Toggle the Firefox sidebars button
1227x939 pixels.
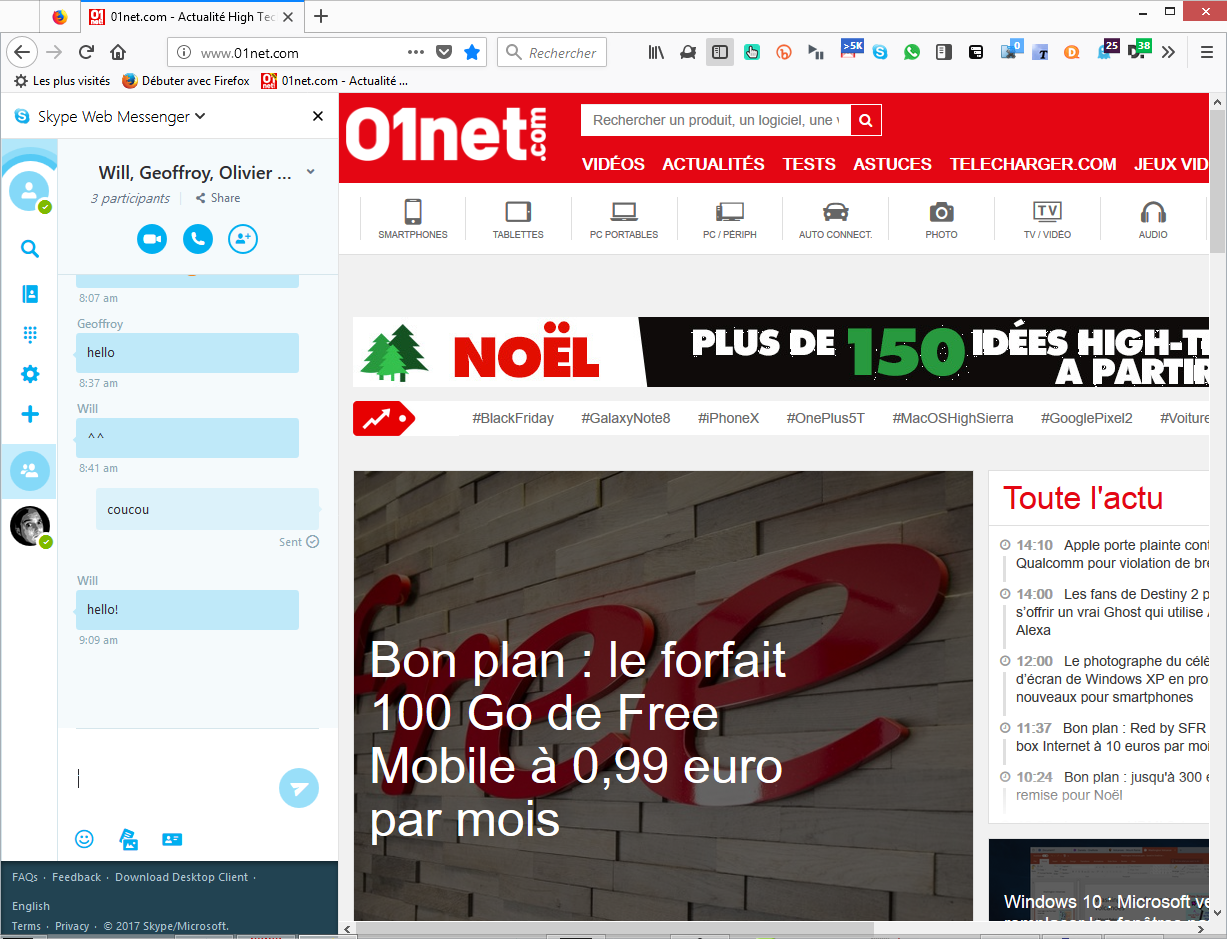point(719,52)
